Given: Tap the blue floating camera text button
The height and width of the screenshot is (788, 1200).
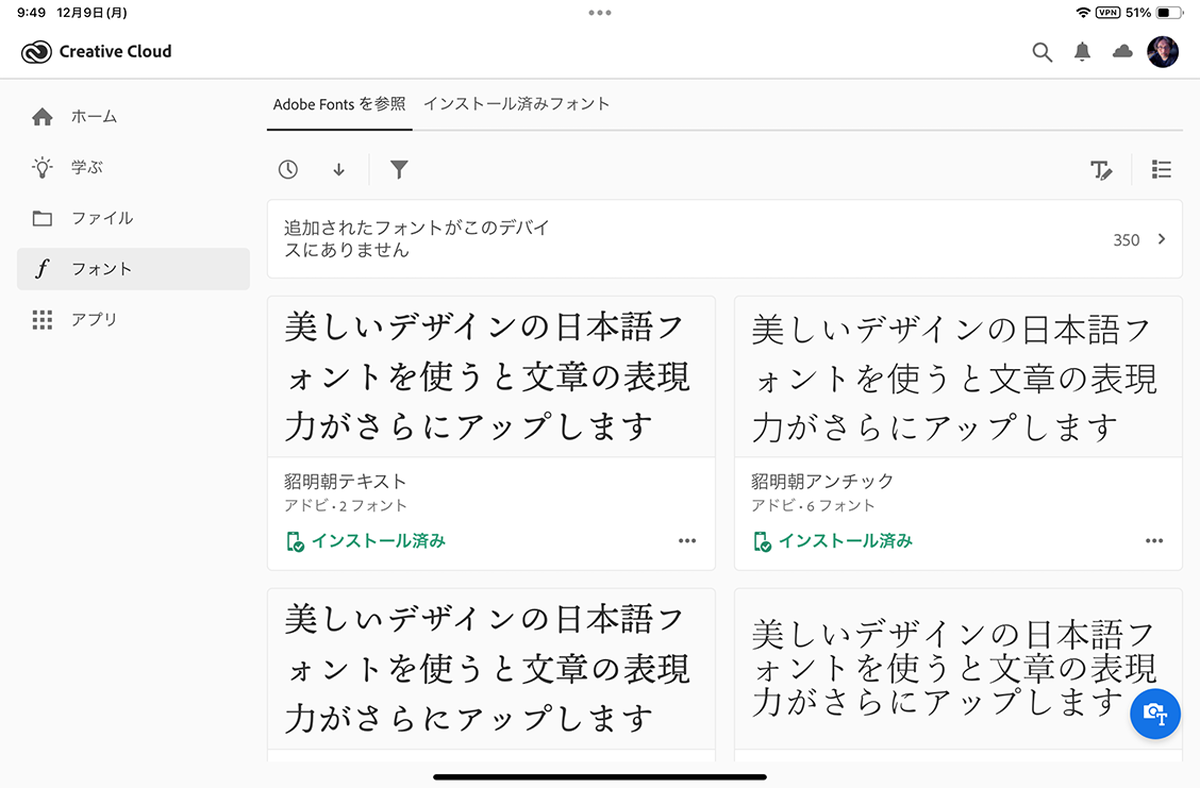Looking at the screenshot, I should [x=1155, y=714].
